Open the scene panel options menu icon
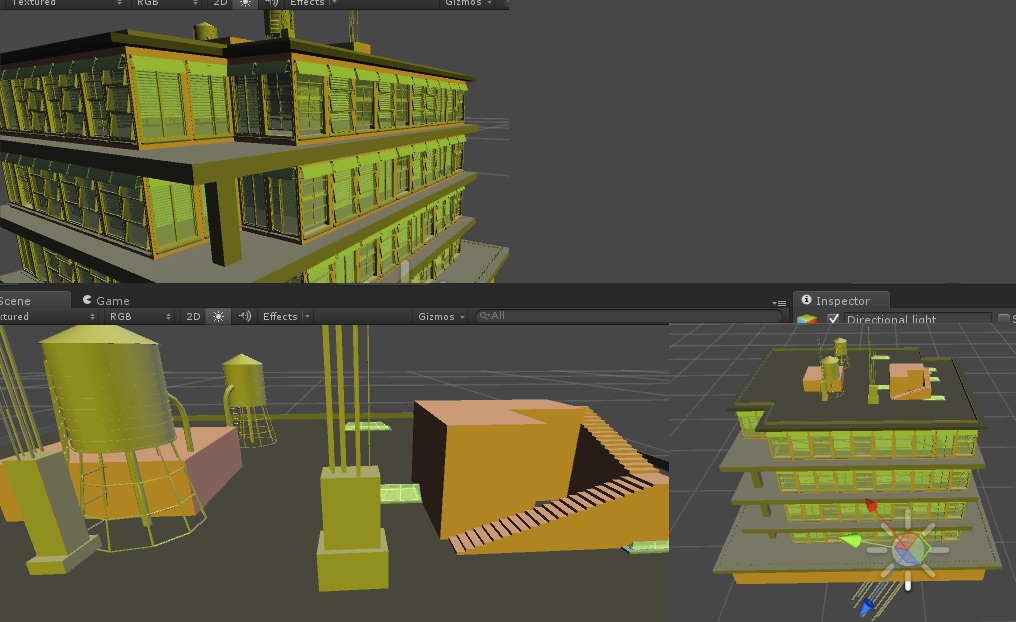The image size is (1016, 622). 779,303
